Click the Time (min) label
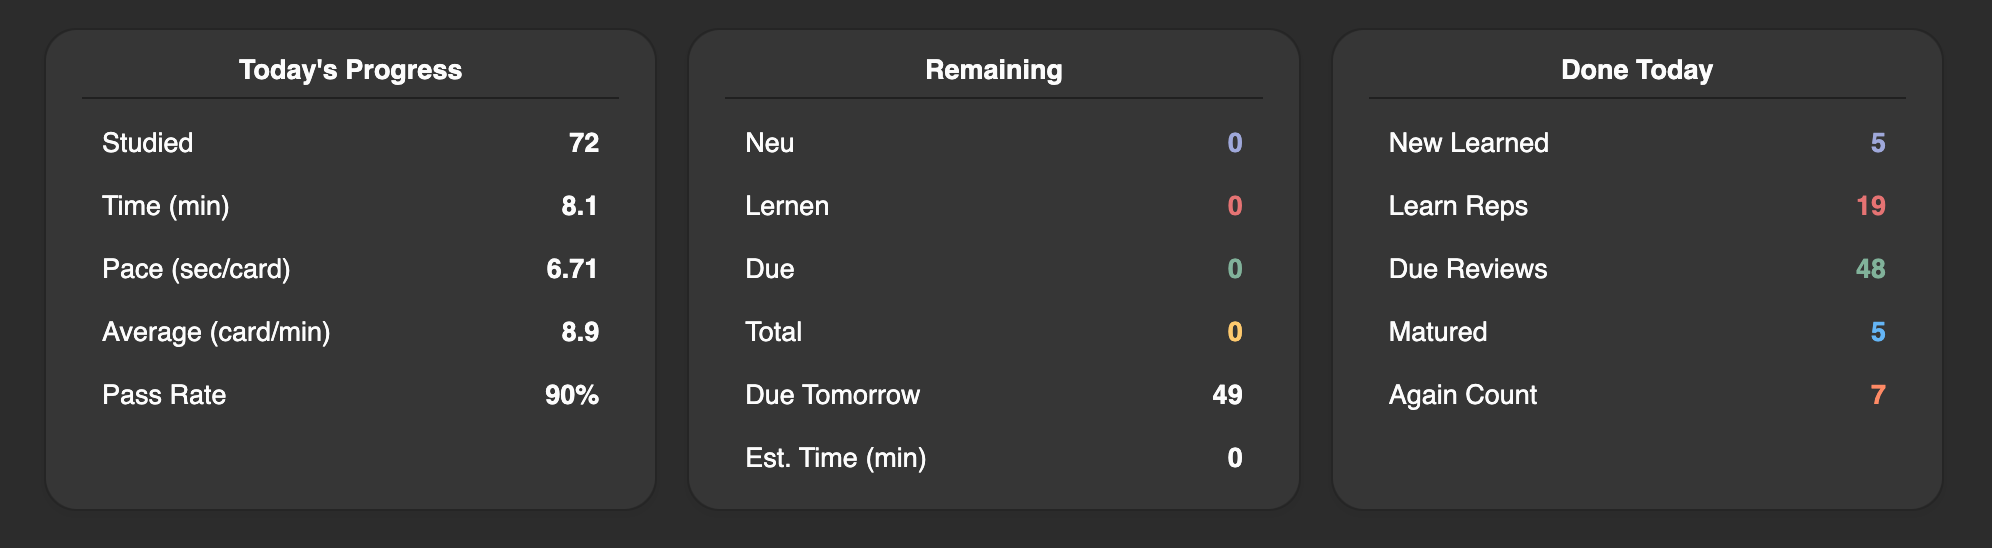Image resolution: width=1992 pixels, height=548 pixels. tap(166, 206)
